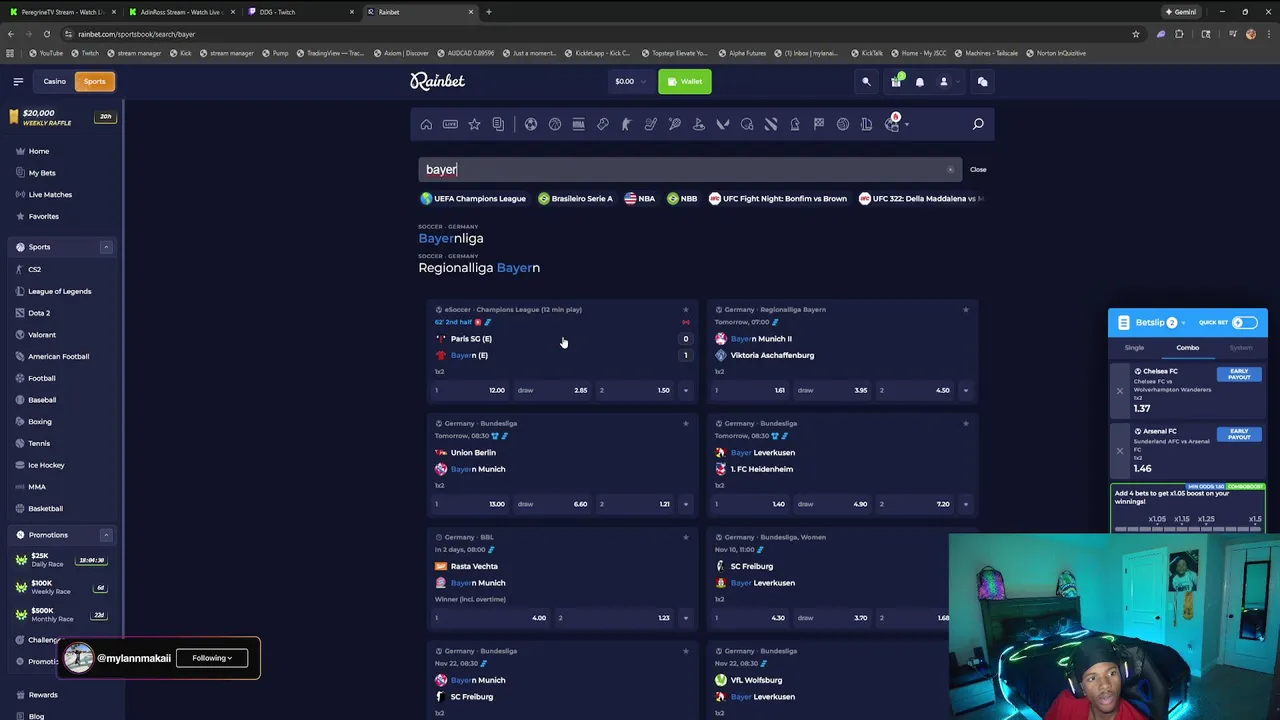The image size is (1280, 720).
Task: Select the golf sport icon
Action: coord(699,124)
